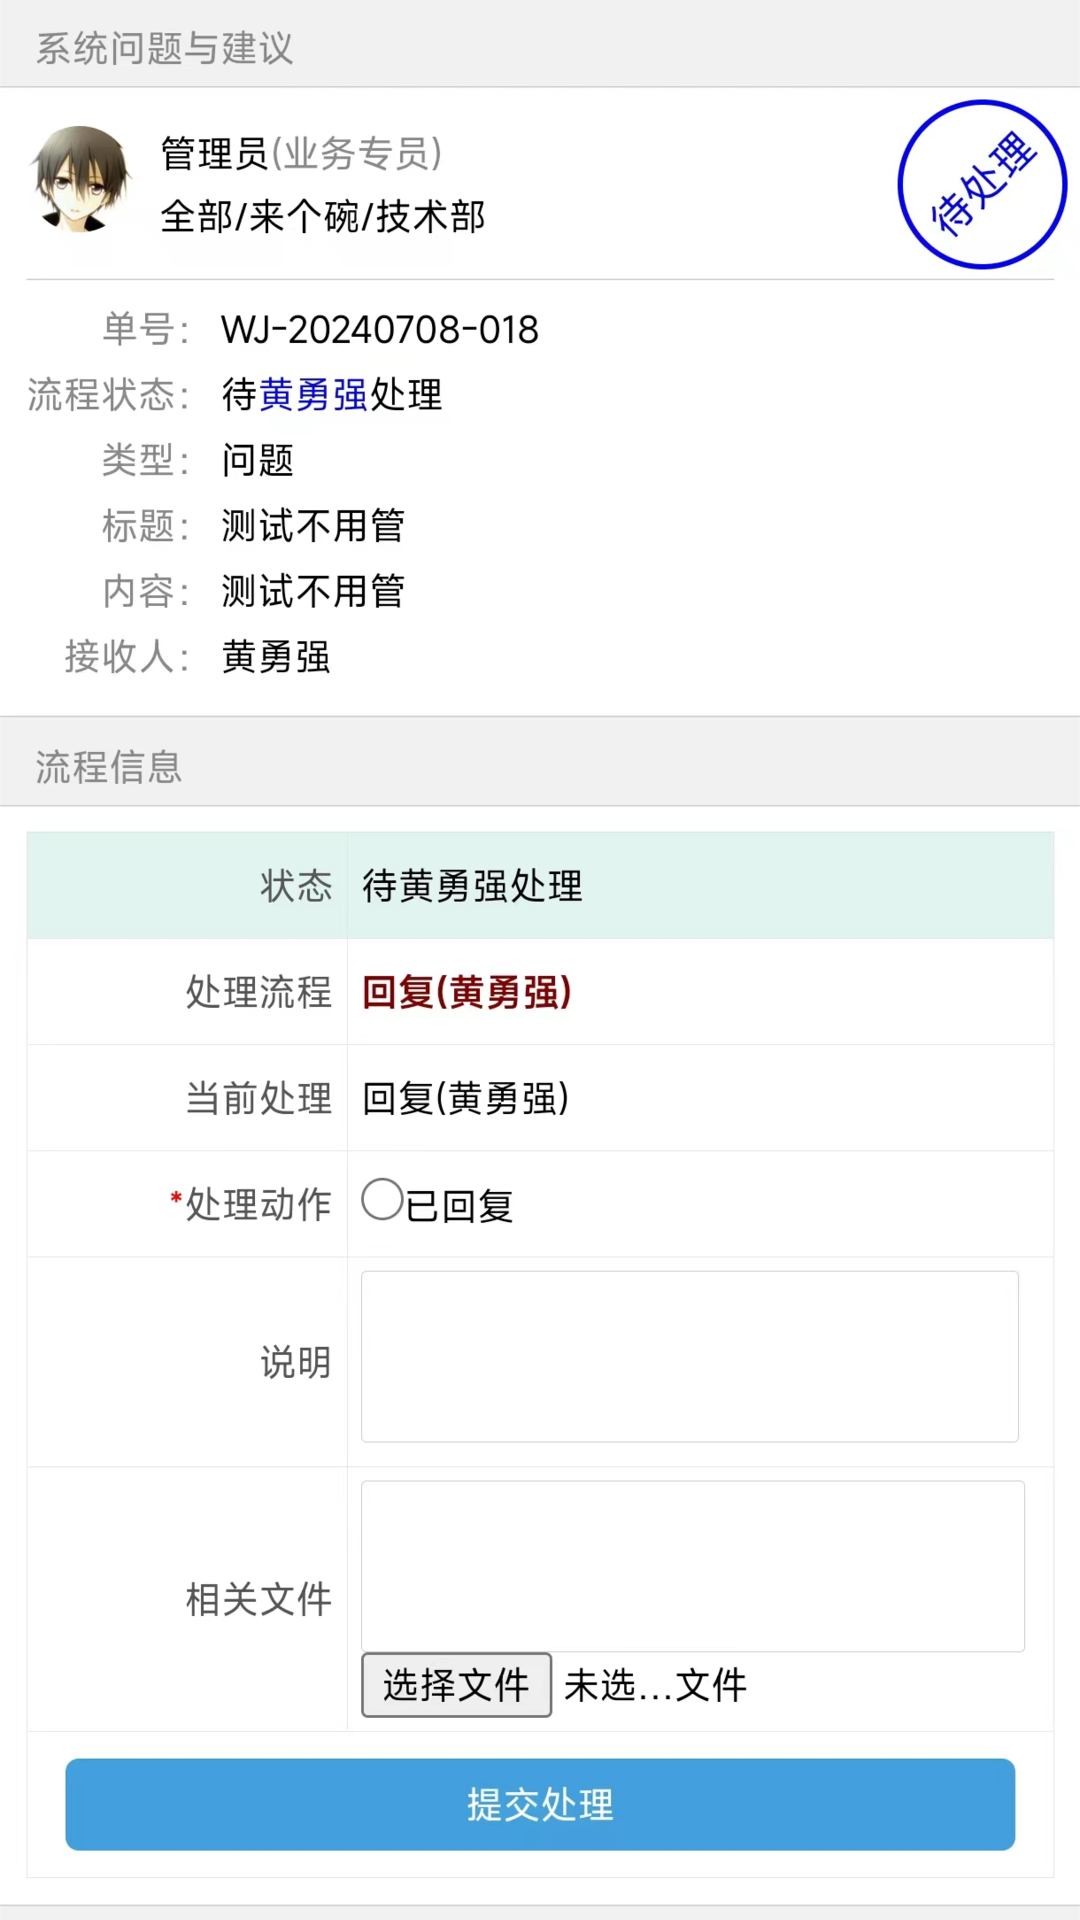Click the 管理员(业务专员) name text
The height and width of the screenshot is (1920, 1080).
coord(301,154)
